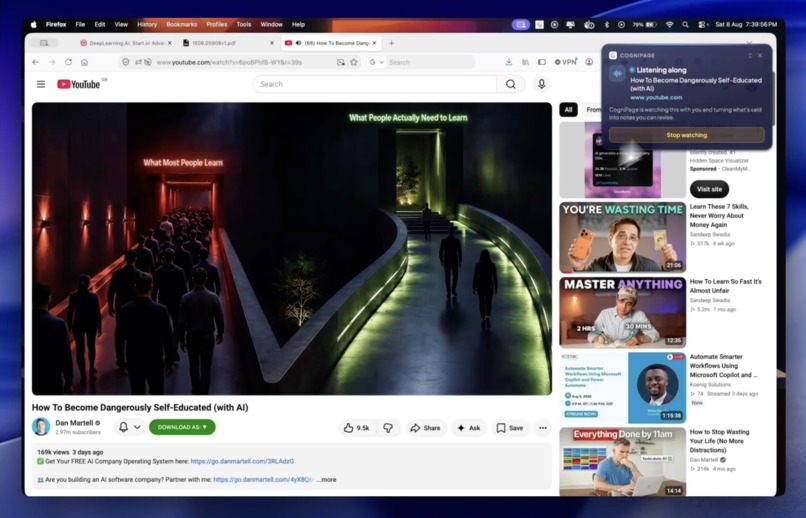This screenshot has height=518, width=806.
Task: Like the video with thumbs up
Action: 357,428
